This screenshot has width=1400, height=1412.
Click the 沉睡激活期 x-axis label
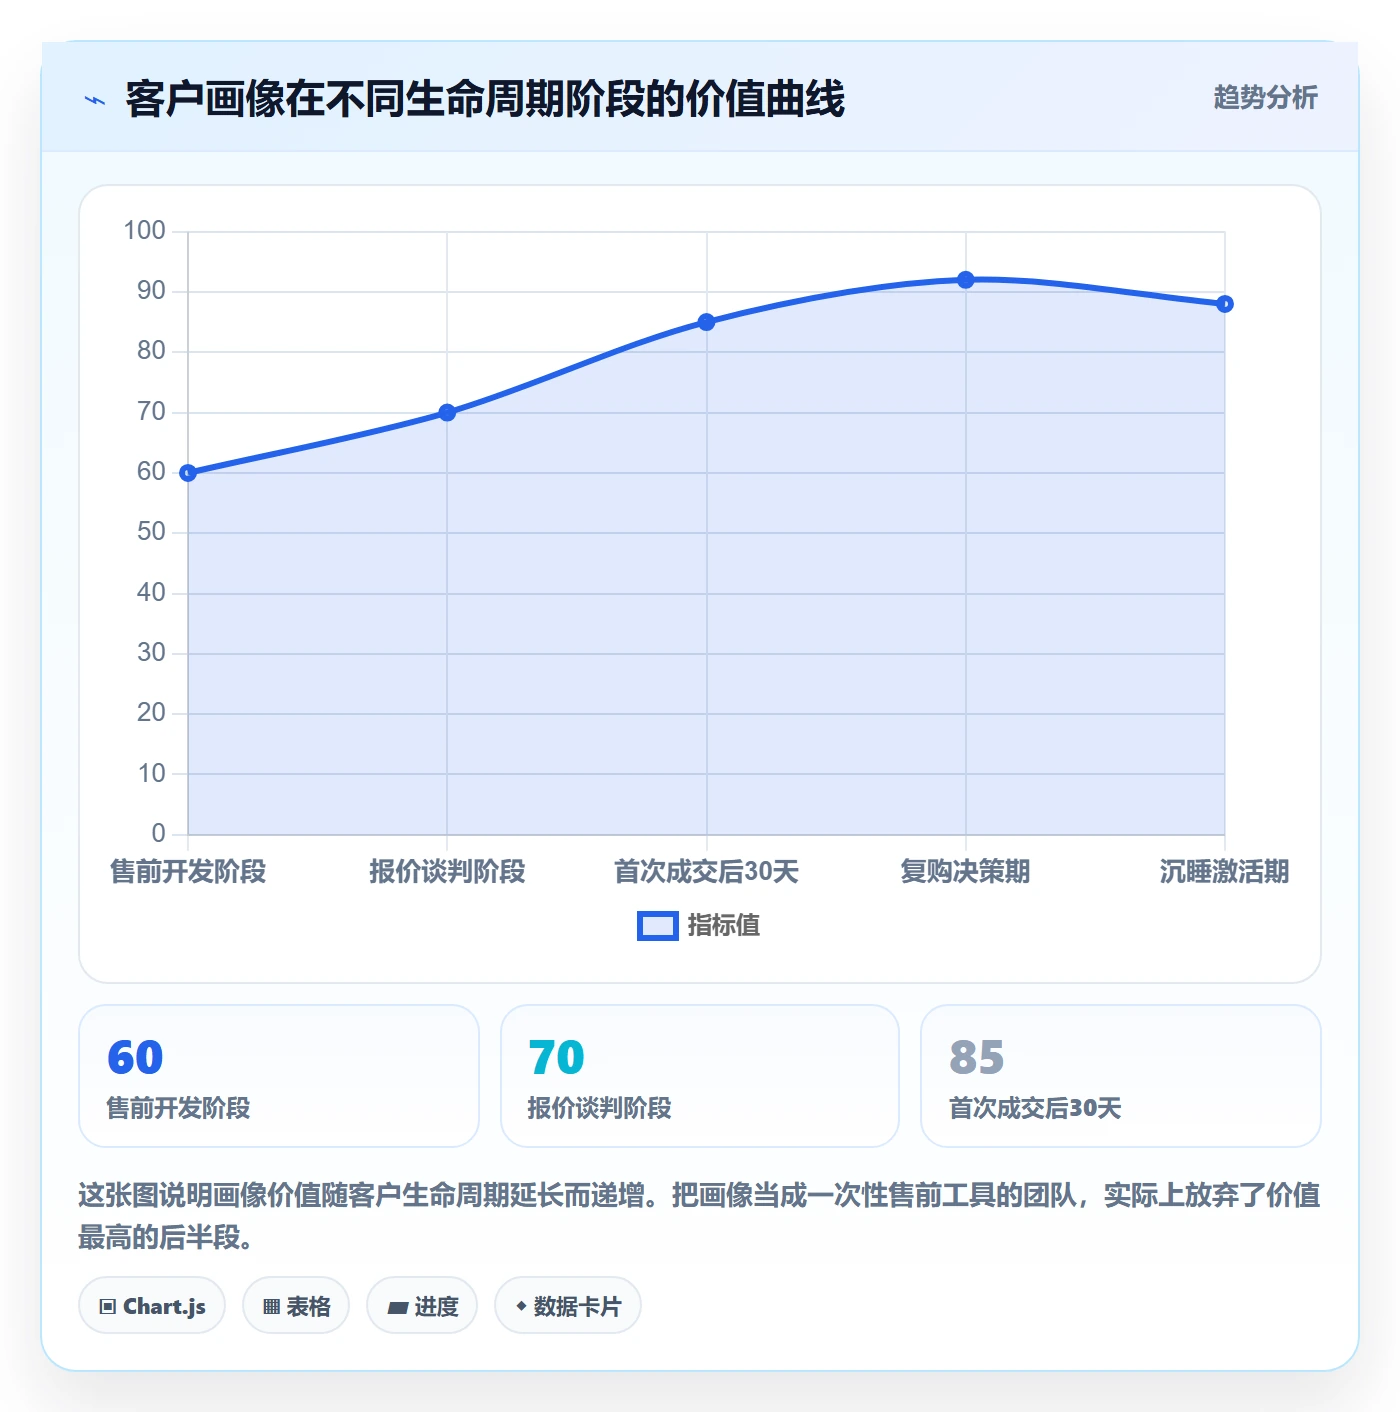point(1225,872)
